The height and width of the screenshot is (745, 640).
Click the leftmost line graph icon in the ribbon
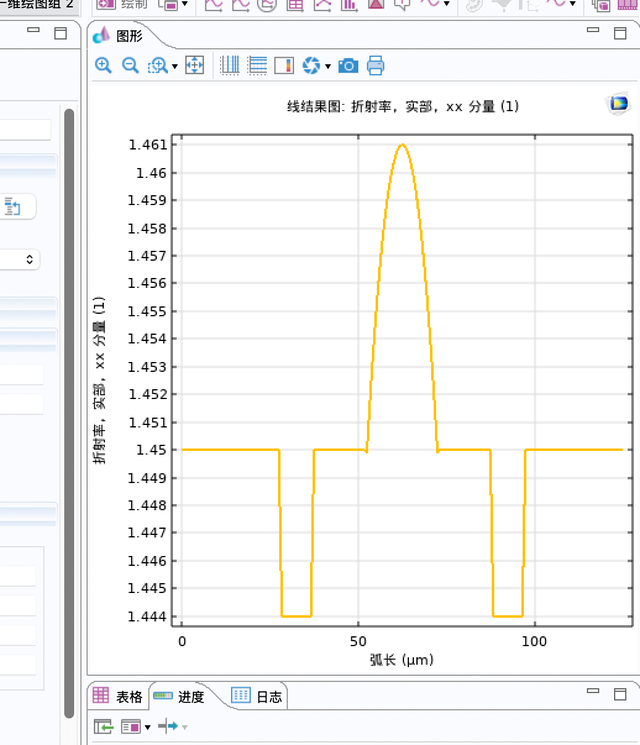click(x=213, y=4)
